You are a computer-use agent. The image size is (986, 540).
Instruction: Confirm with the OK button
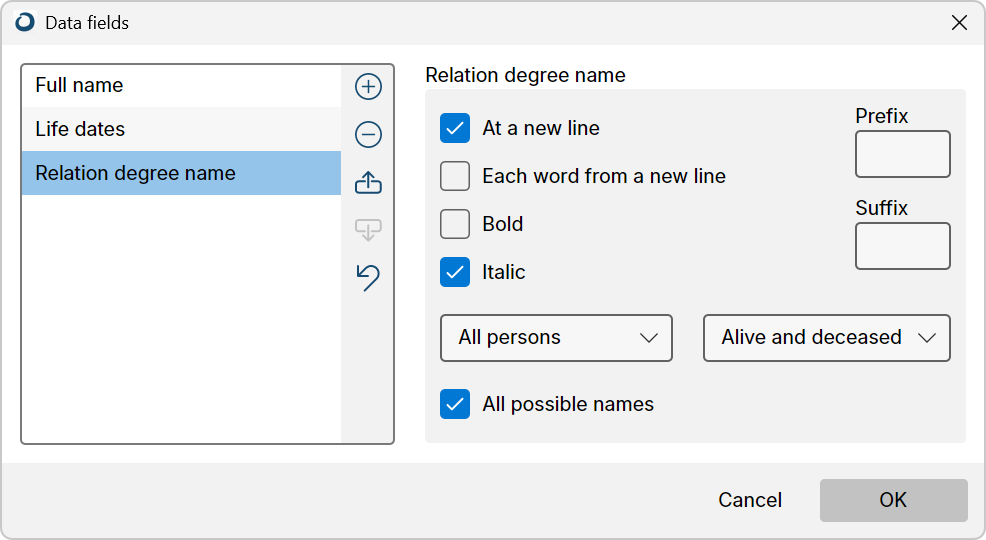[894, 500]
